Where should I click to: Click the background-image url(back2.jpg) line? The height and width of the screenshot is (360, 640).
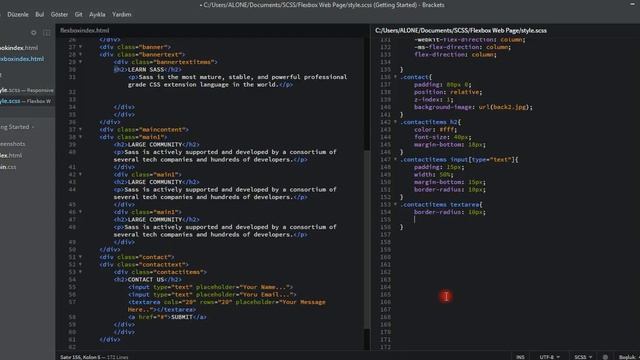473,107
